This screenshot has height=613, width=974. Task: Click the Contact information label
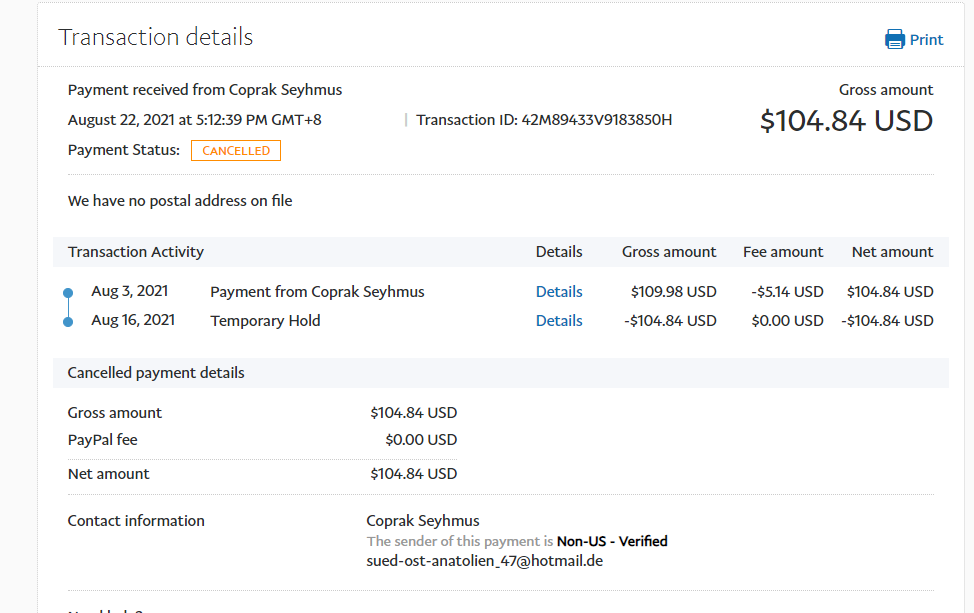tap(136, 521)
